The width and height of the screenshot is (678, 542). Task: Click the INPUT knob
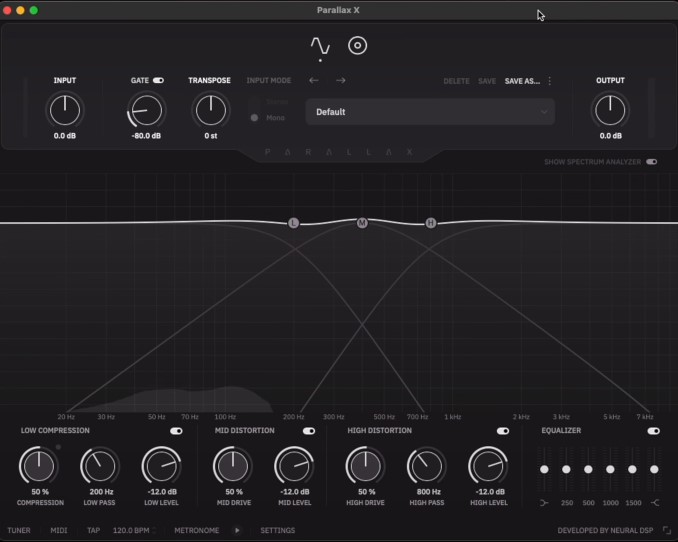click(x=65, y=110)
